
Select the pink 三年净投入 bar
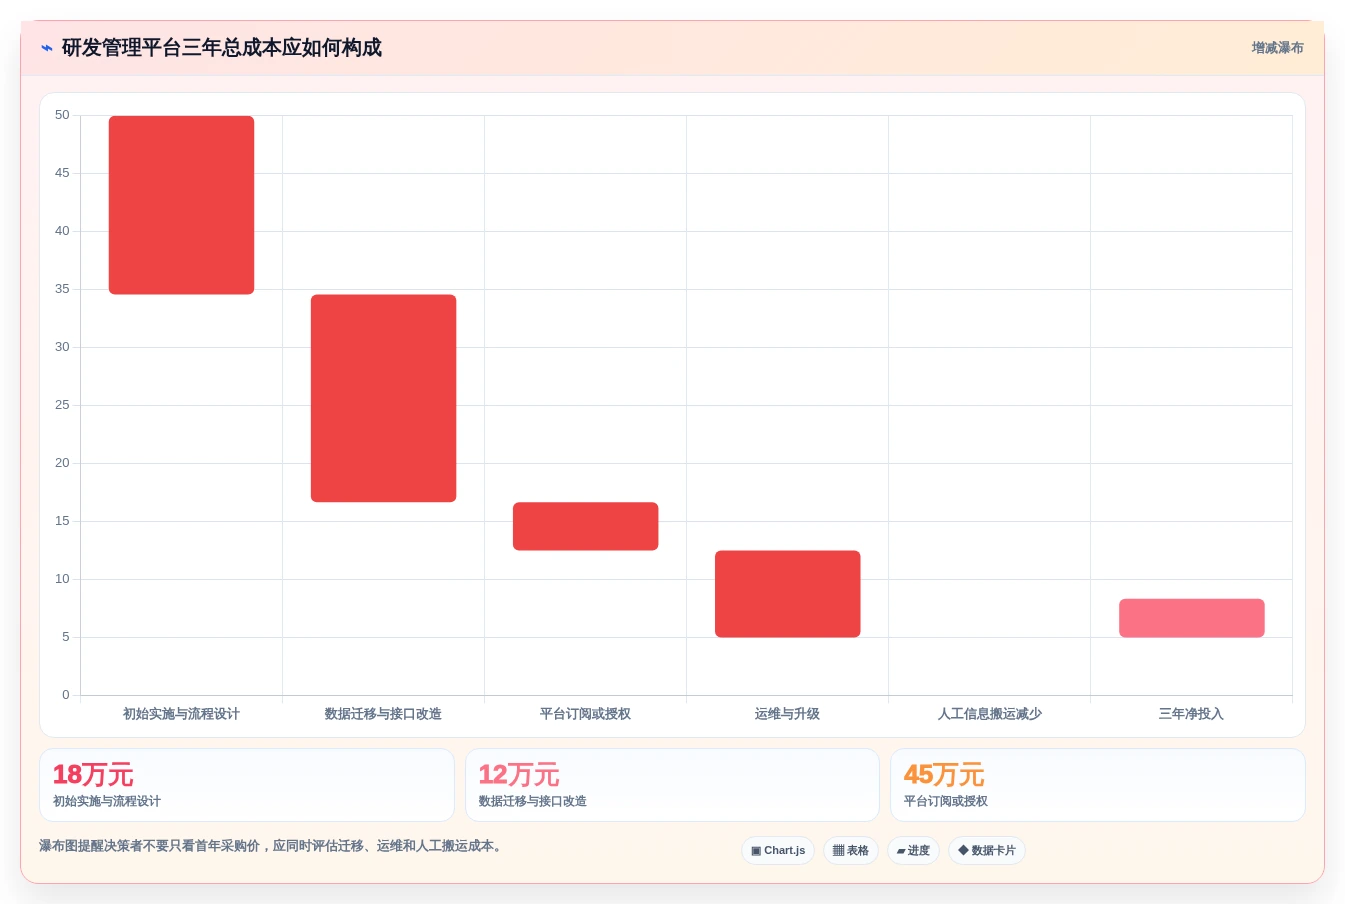[1191, 618]
